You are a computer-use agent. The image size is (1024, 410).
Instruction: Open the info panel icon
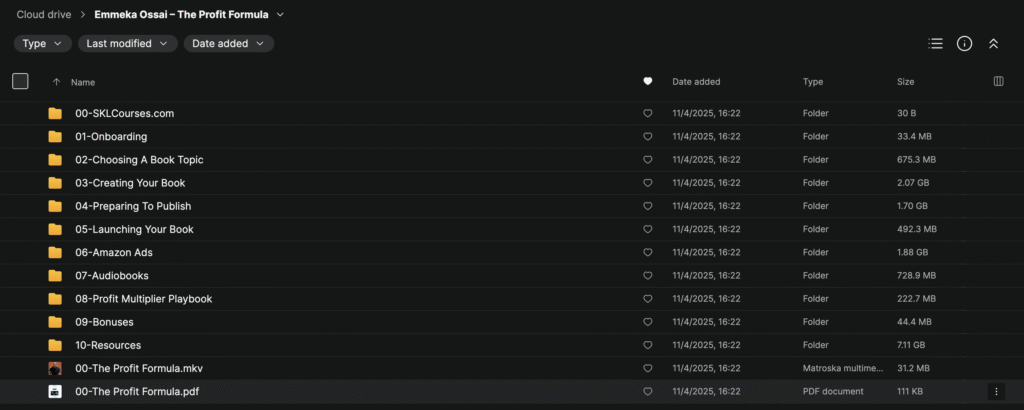pos(964,44)
